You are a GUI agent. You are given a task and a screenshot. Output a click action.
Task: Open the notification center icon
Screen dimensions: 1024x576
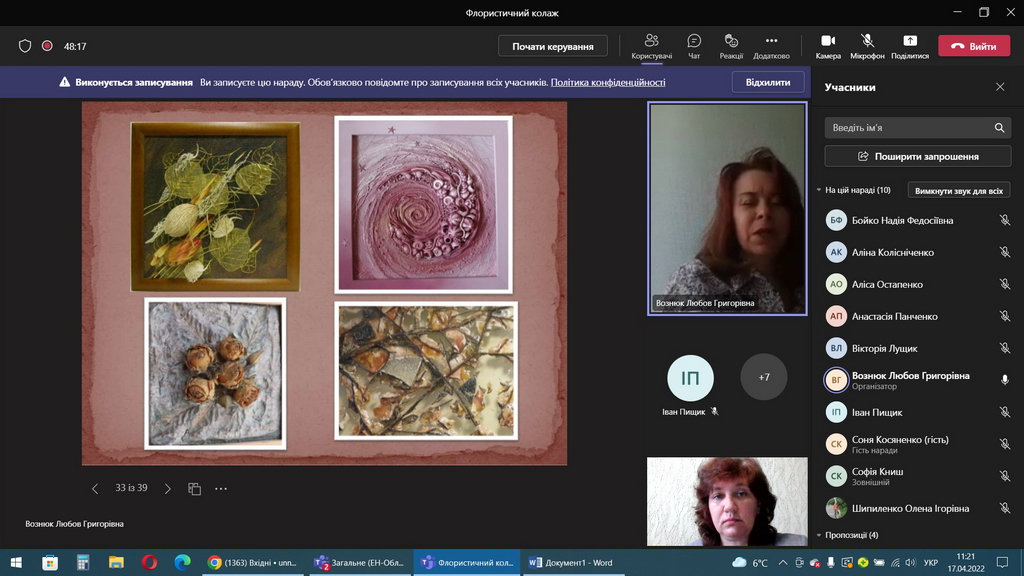(x=1002, y=562)
